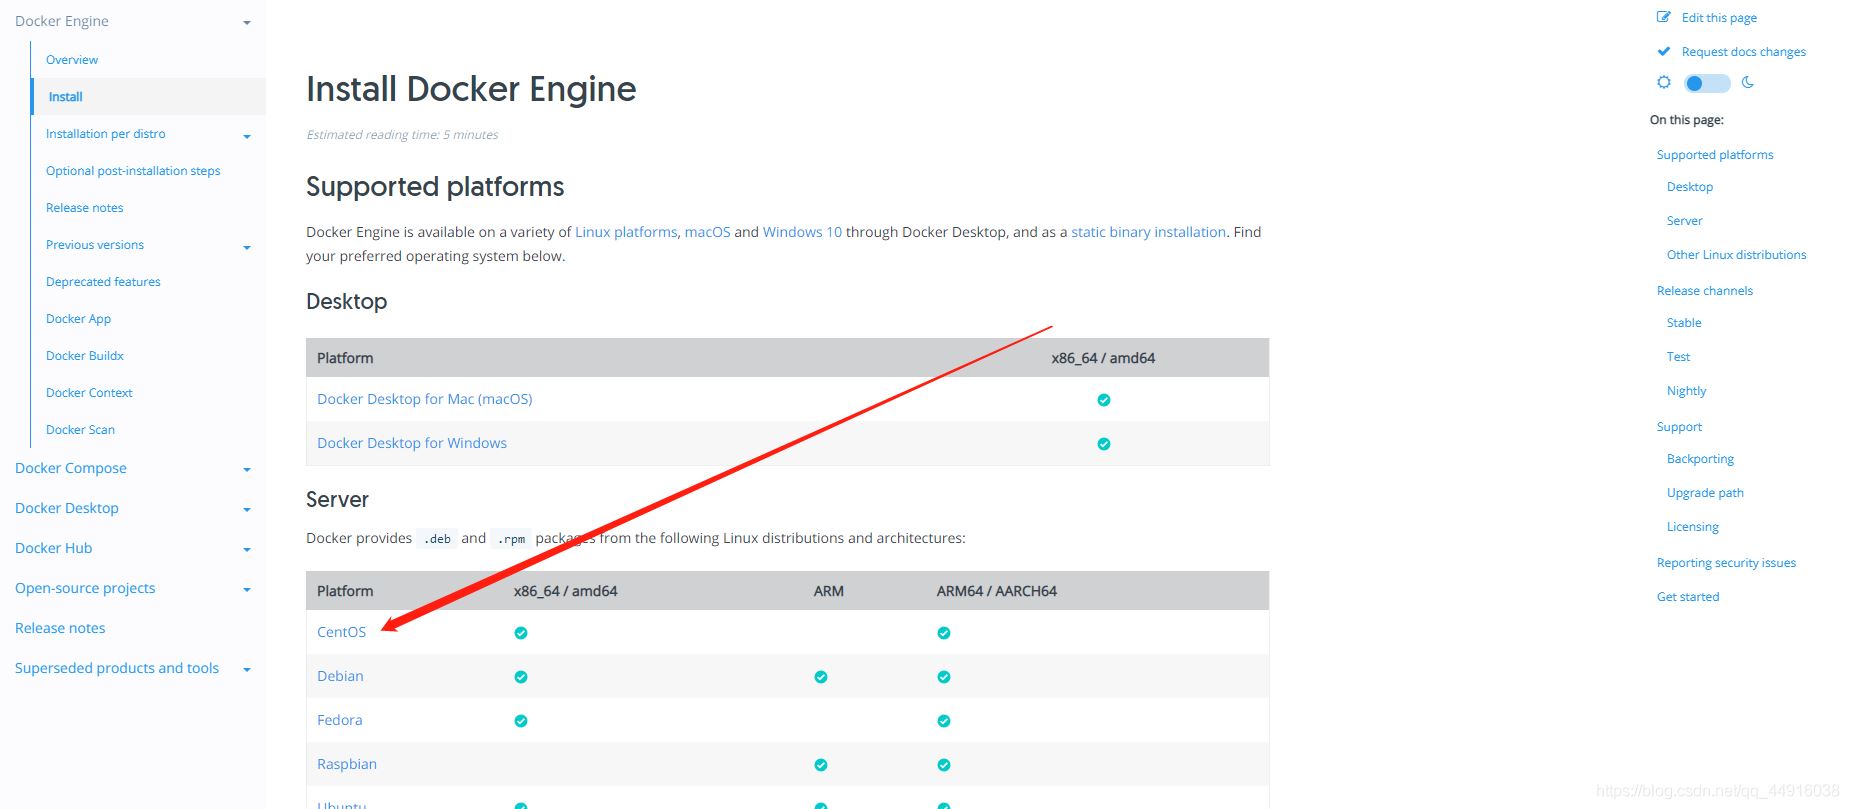Image resolution: width=1849 pixels, height=809 pixels.
Task: Click the sun light-mode icon
Action: [1663, 82]
